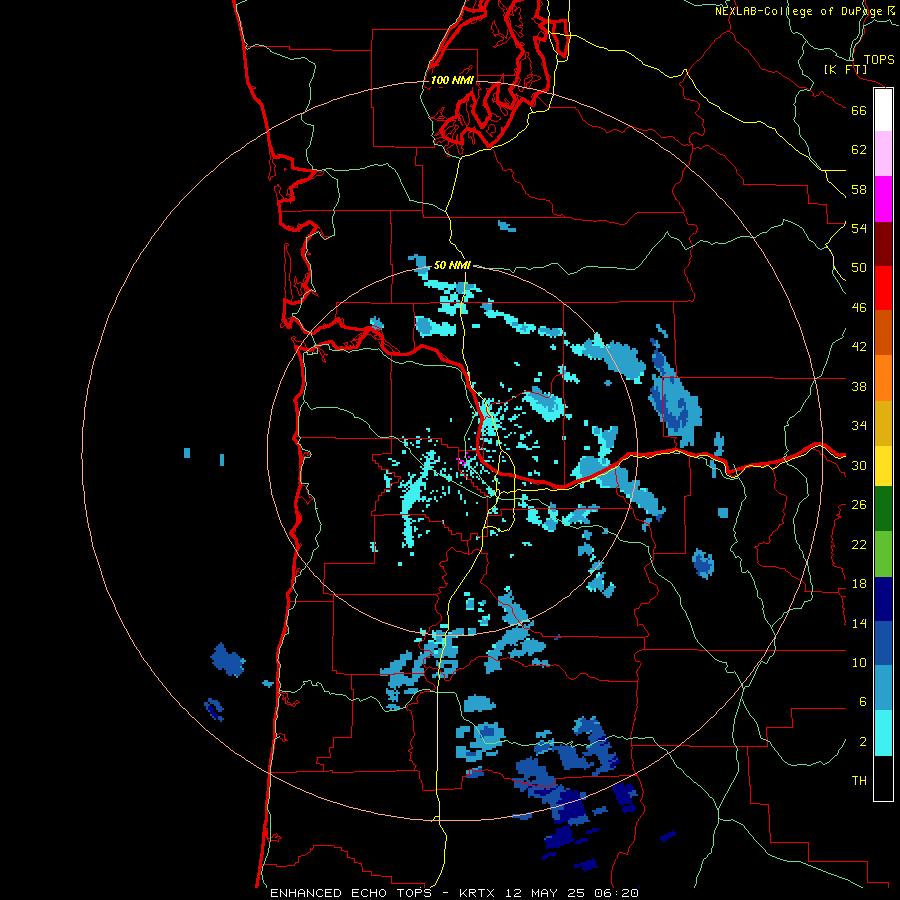The height and width of the screenshot is (900, 900).
Task: Select the 58 legend value
Action: 859,189
